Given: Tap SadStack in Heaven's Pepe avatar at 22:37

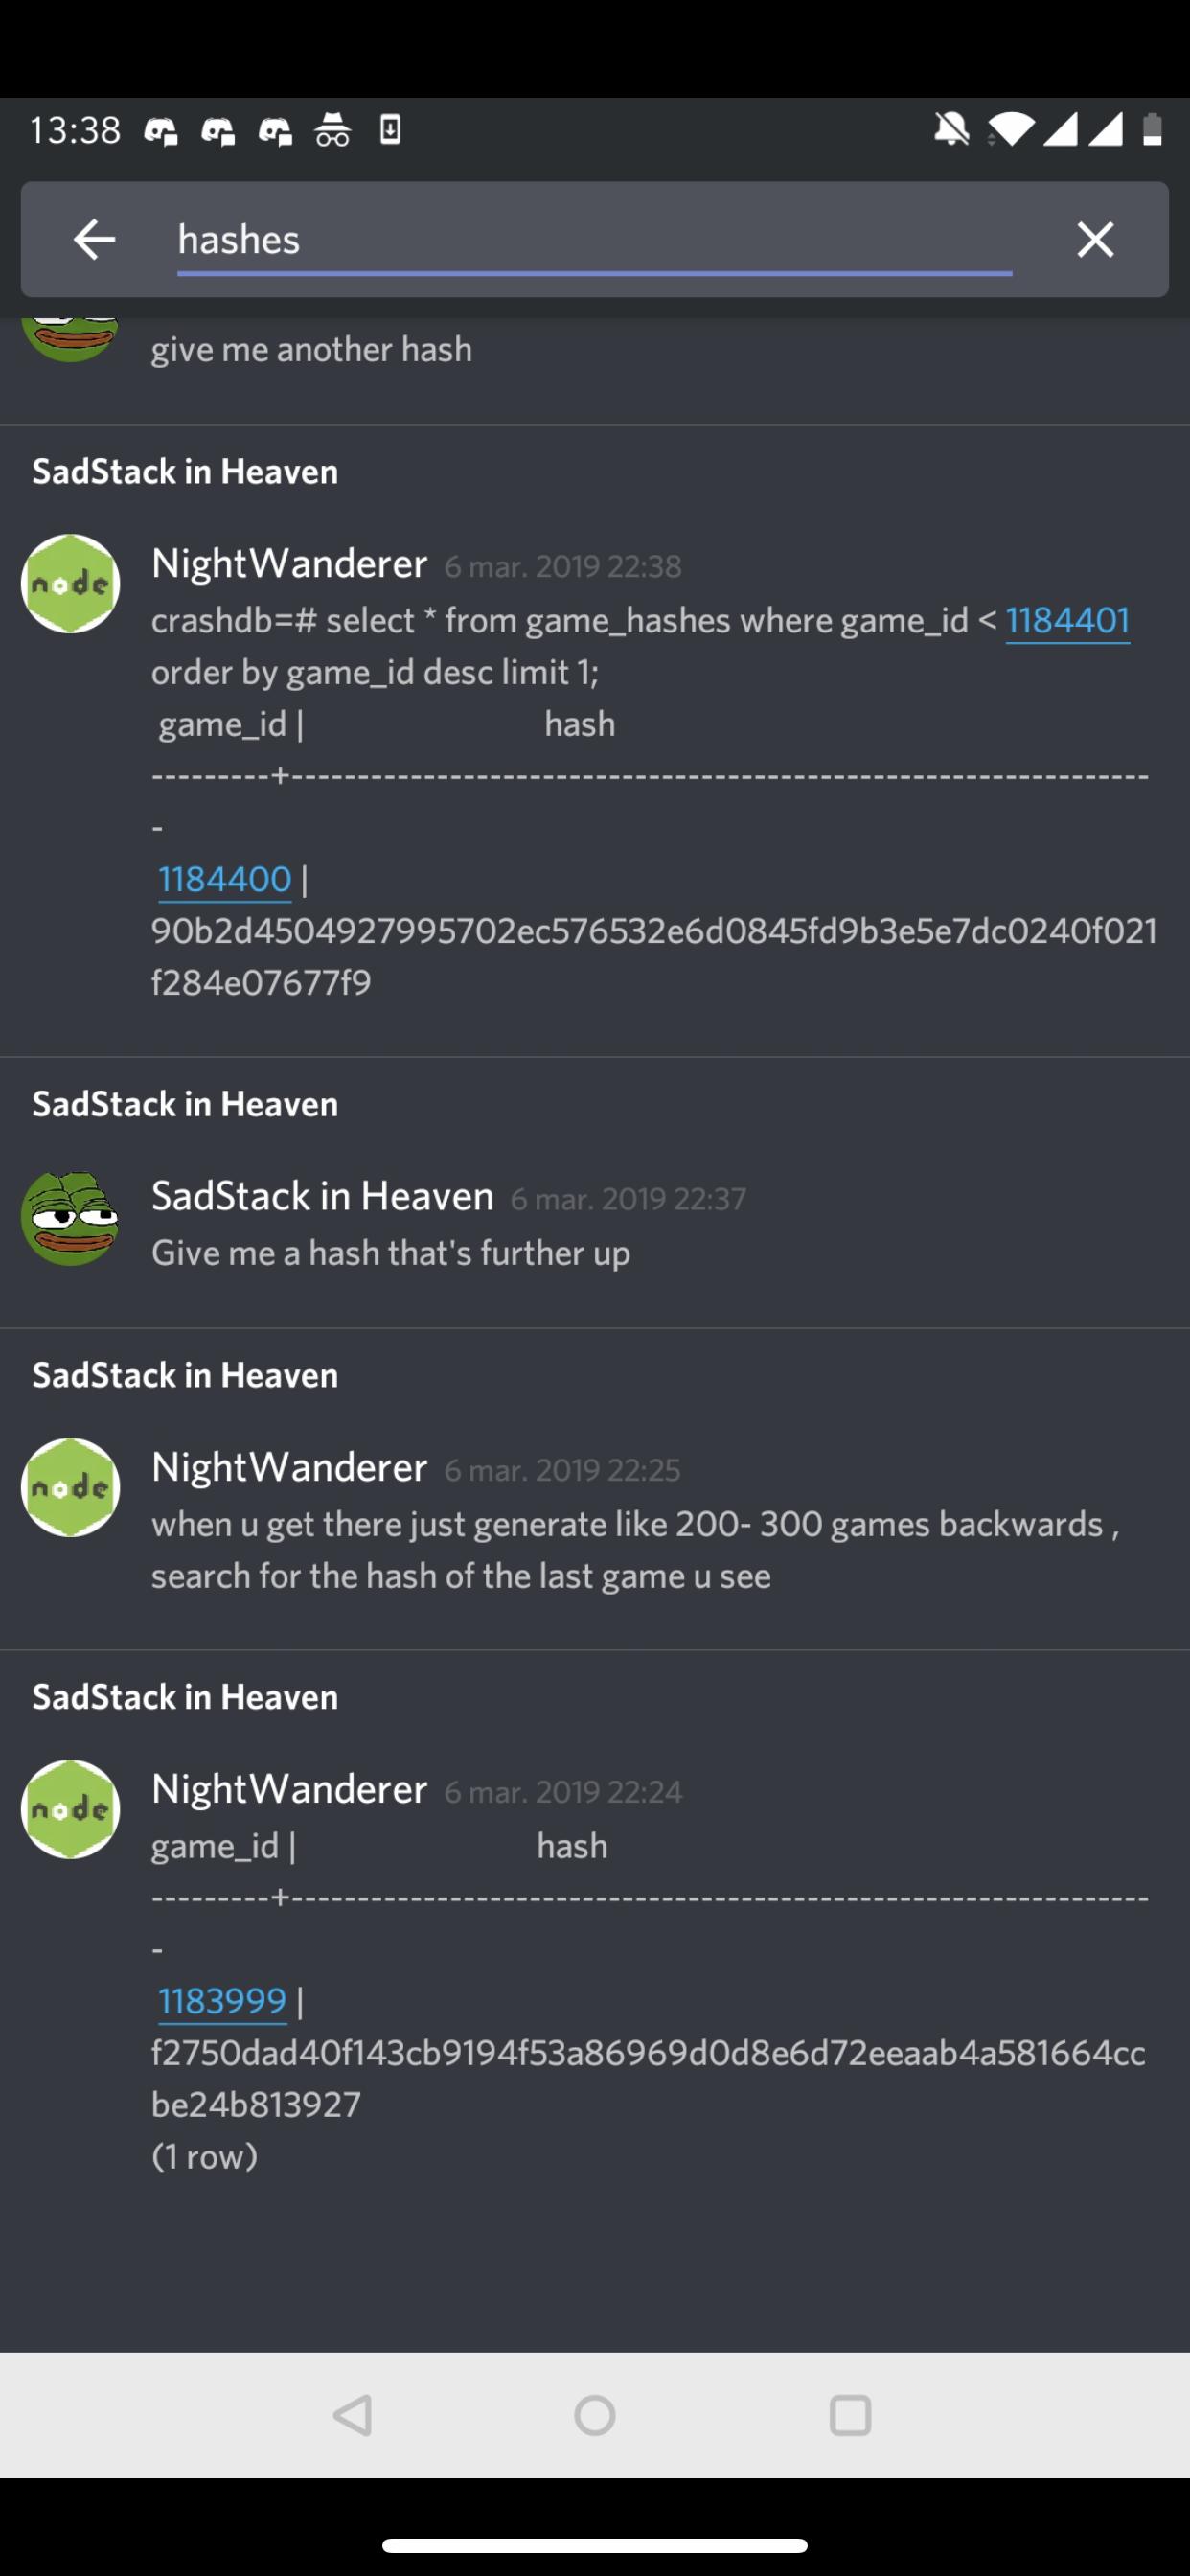Looking at the screenshot, I should click(x=70, y=1219).
